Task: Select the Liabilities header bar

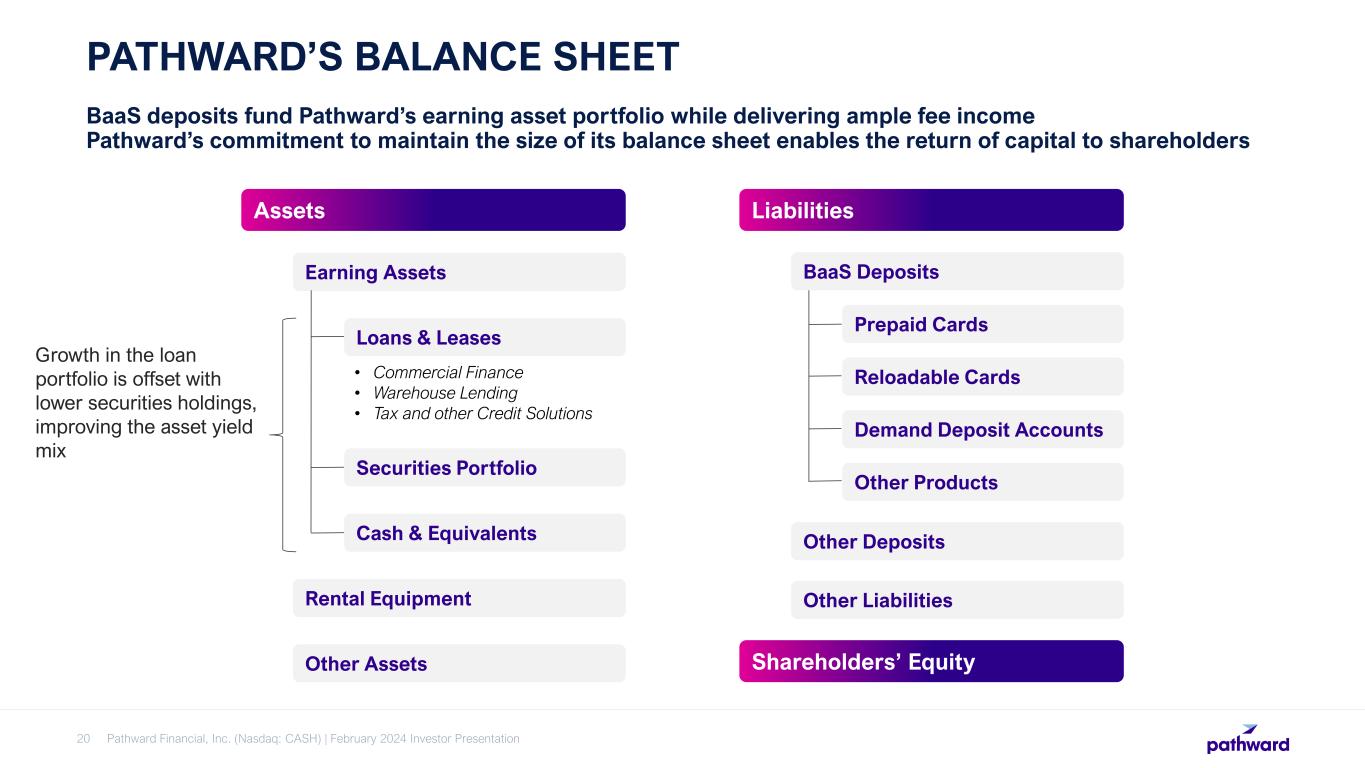Action: click(931, 210)
